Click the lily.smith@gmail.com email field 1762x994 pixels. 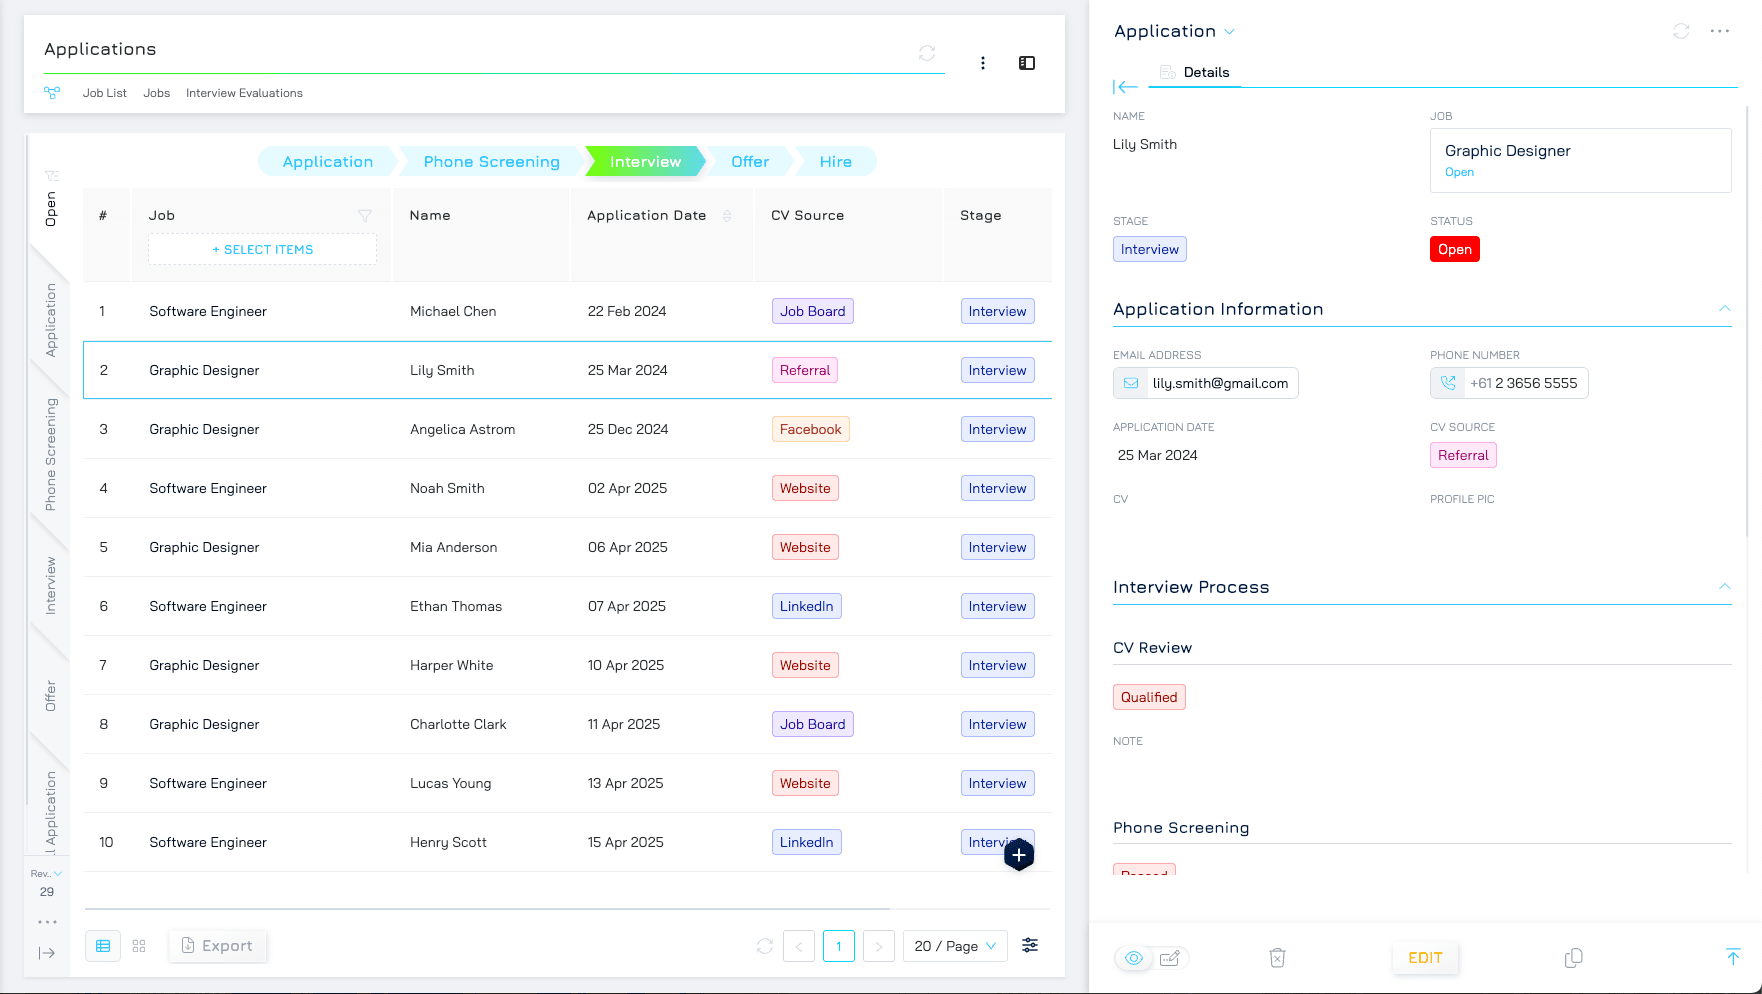(x=1206, y=383)
